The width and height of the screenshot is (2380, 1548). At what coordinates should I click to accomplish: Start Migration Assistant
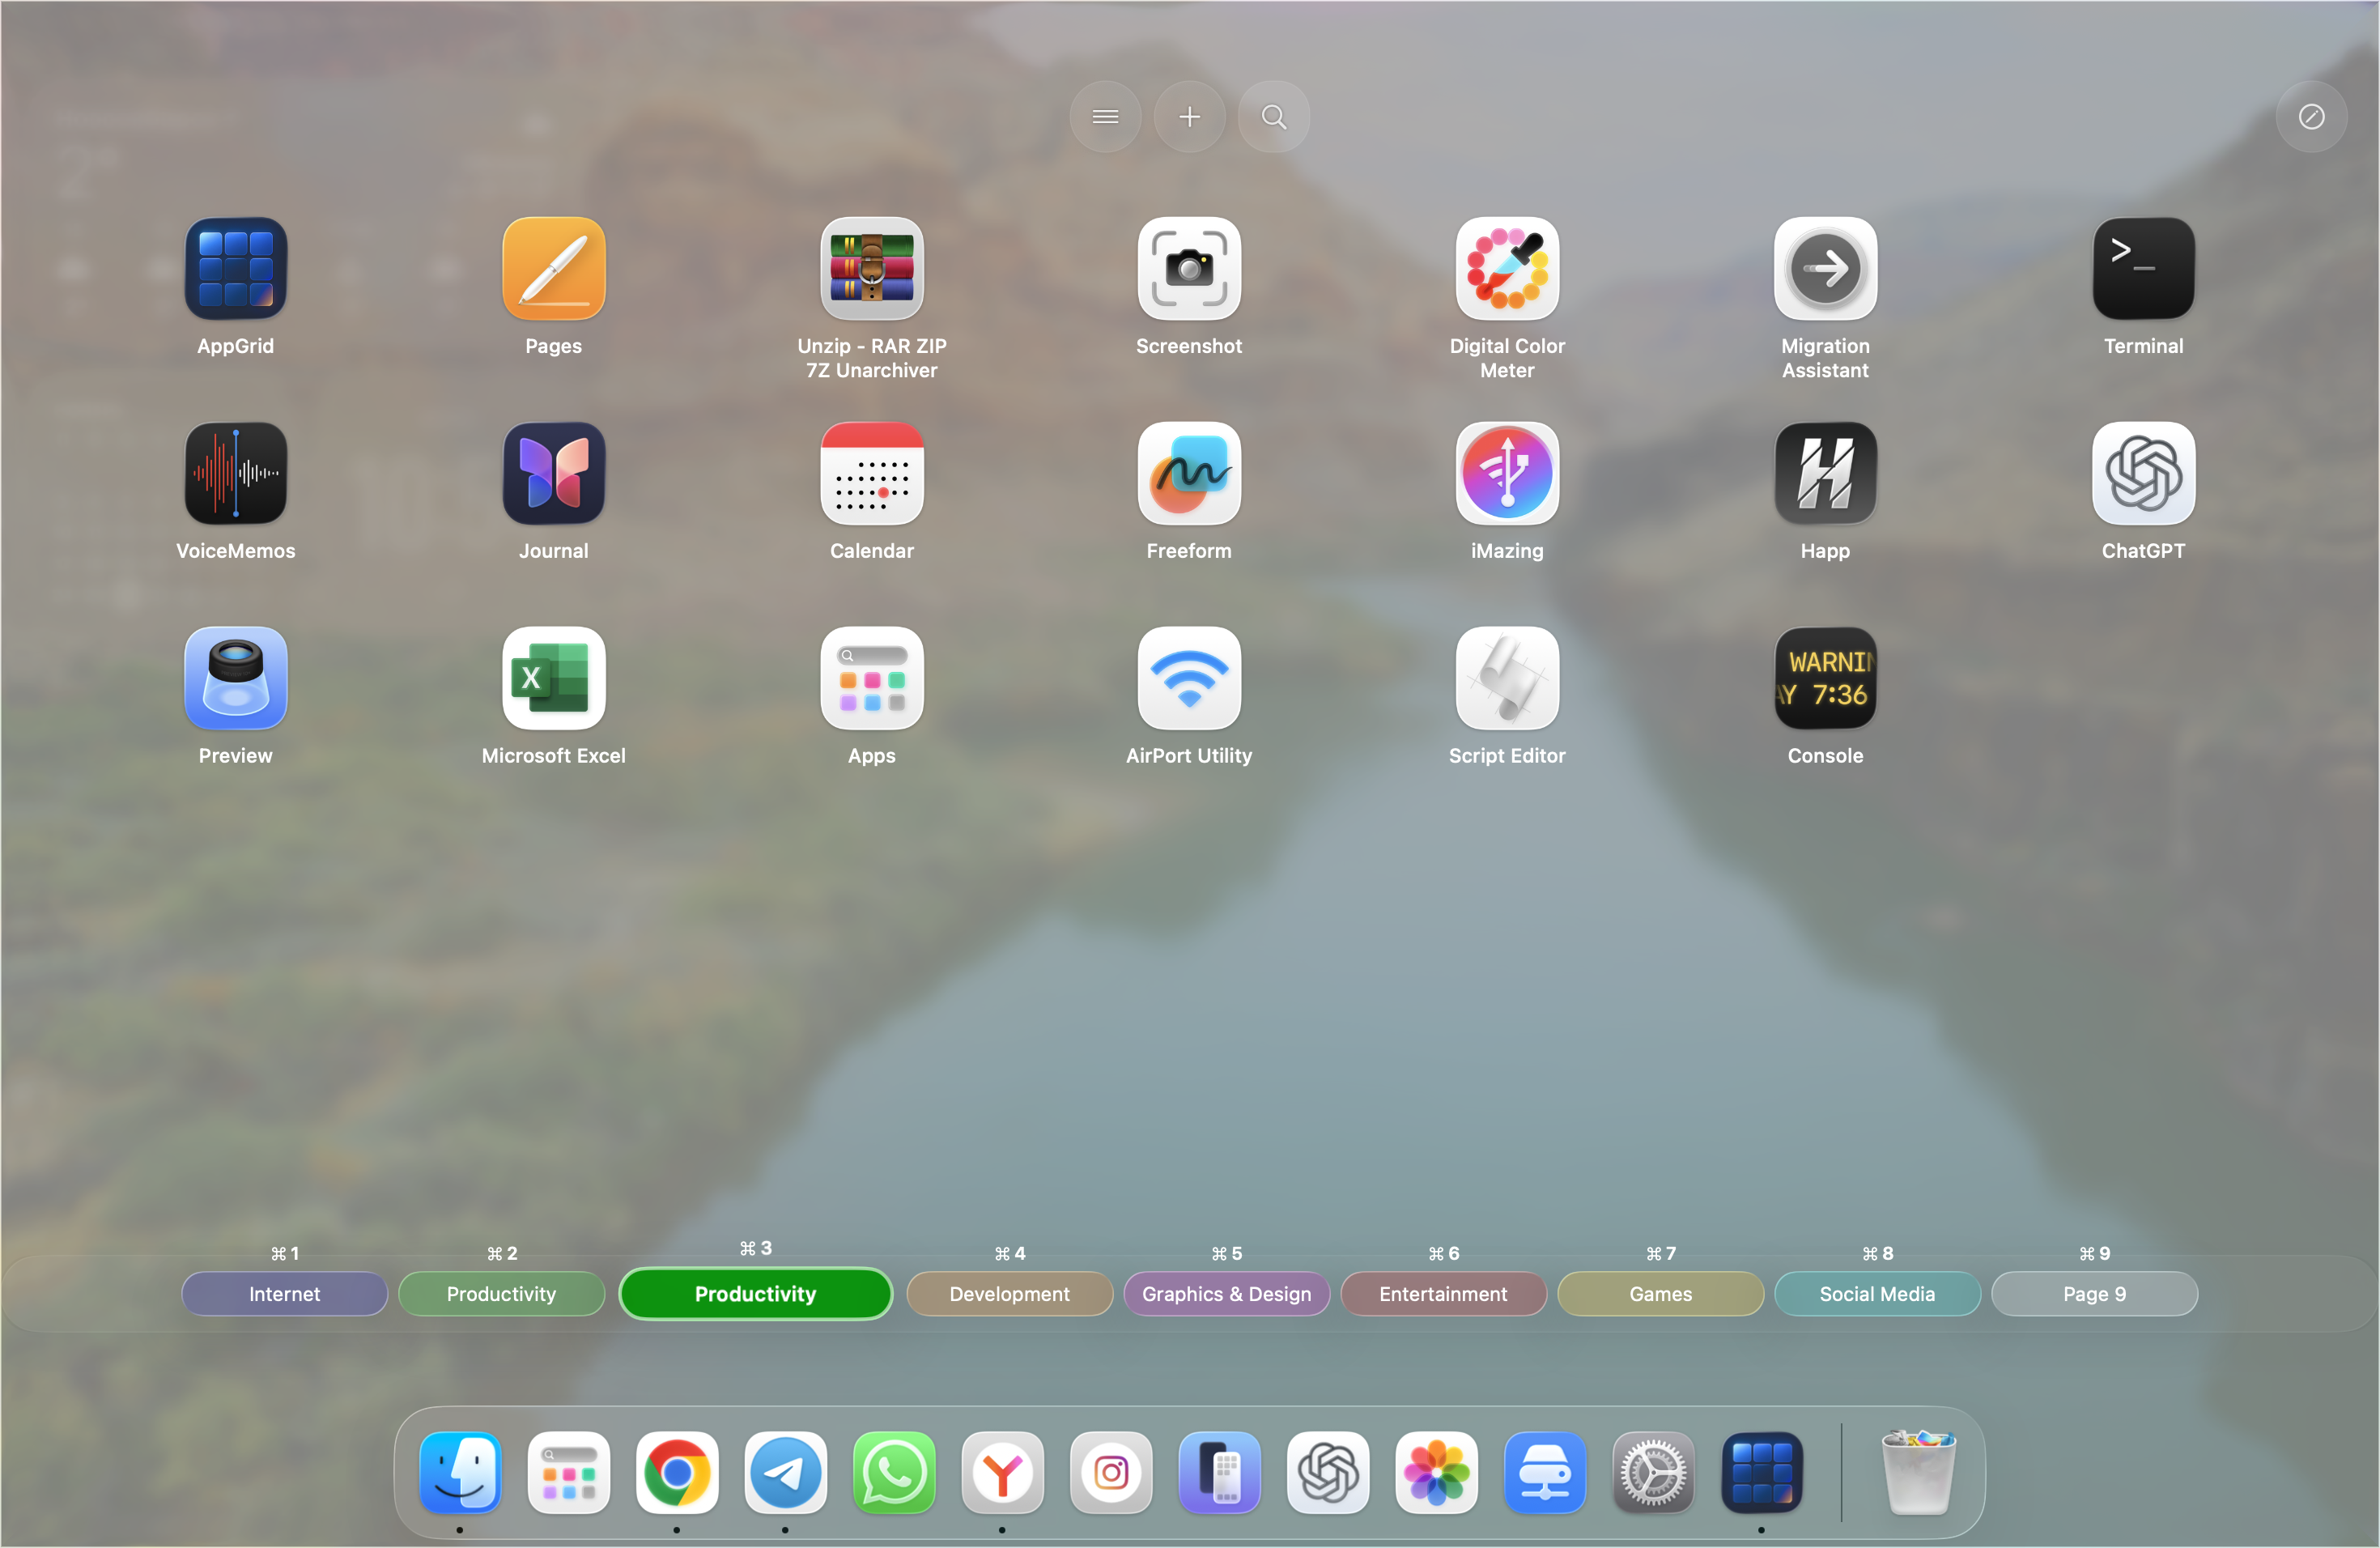click(x=1825, y=268)
